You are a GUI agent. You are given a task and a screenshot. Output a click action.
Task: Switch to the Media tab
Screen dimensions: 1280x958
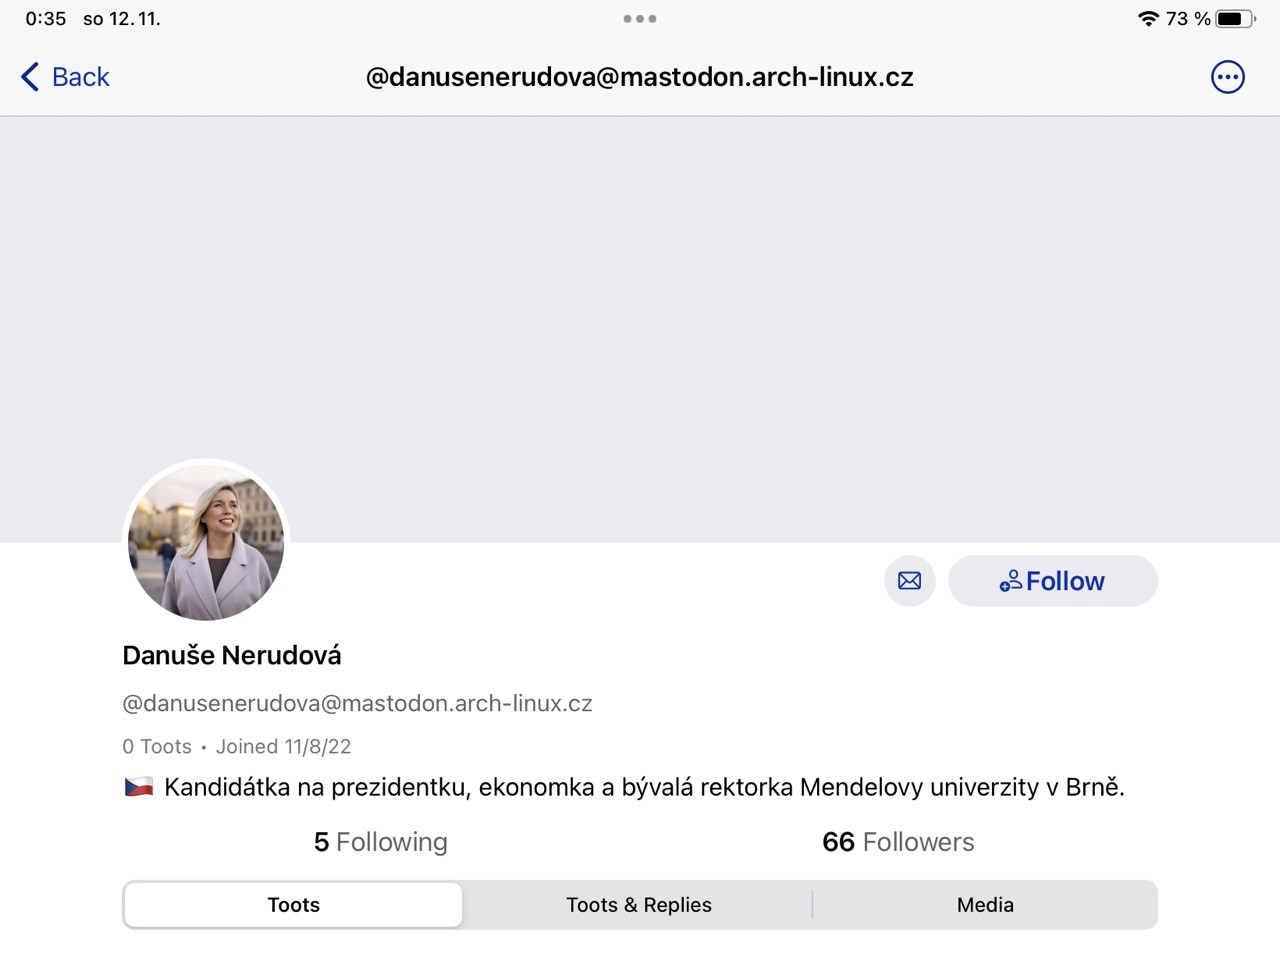click(x=985, y=905)
